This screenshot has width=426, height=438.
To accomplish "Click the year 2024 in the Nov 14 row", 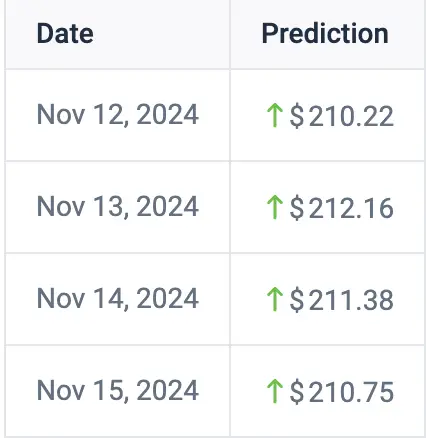I will (x=168, y=298).
